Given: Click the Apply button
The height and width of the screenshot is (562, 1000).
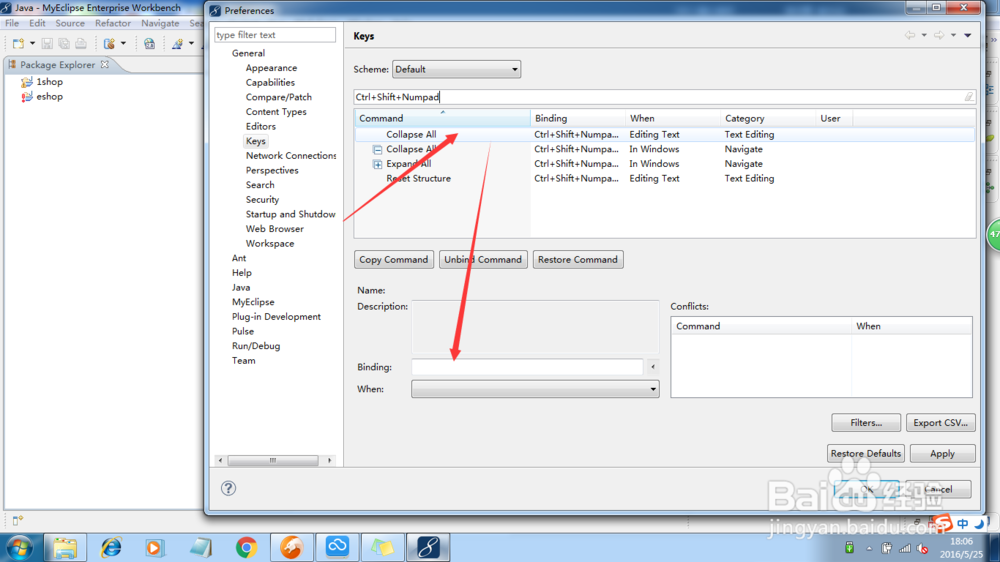Looking at the screenshot, I should pyautogui.click(x=942, y=454).
